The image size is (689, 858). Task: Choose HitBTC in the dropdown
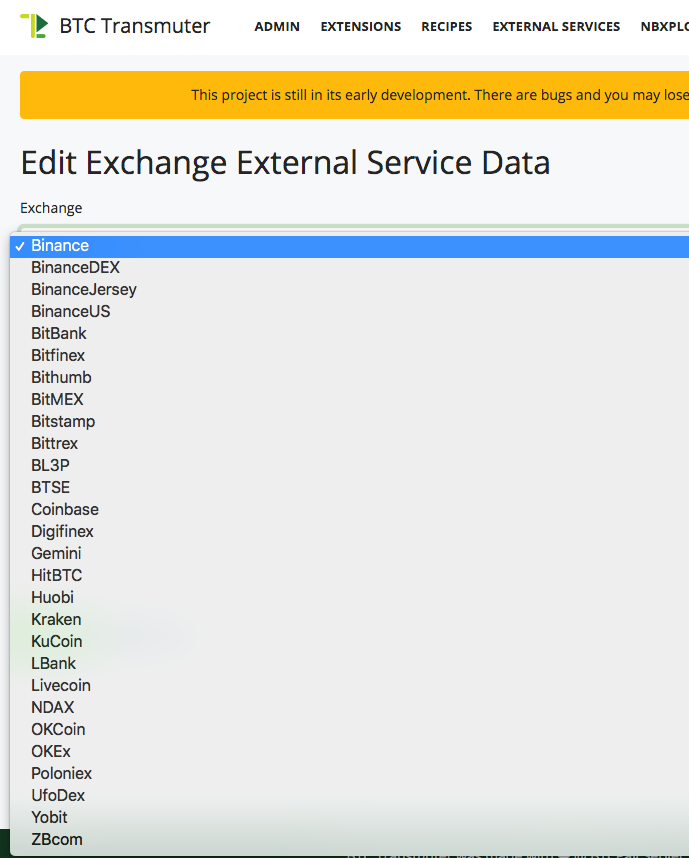(349, 576)
